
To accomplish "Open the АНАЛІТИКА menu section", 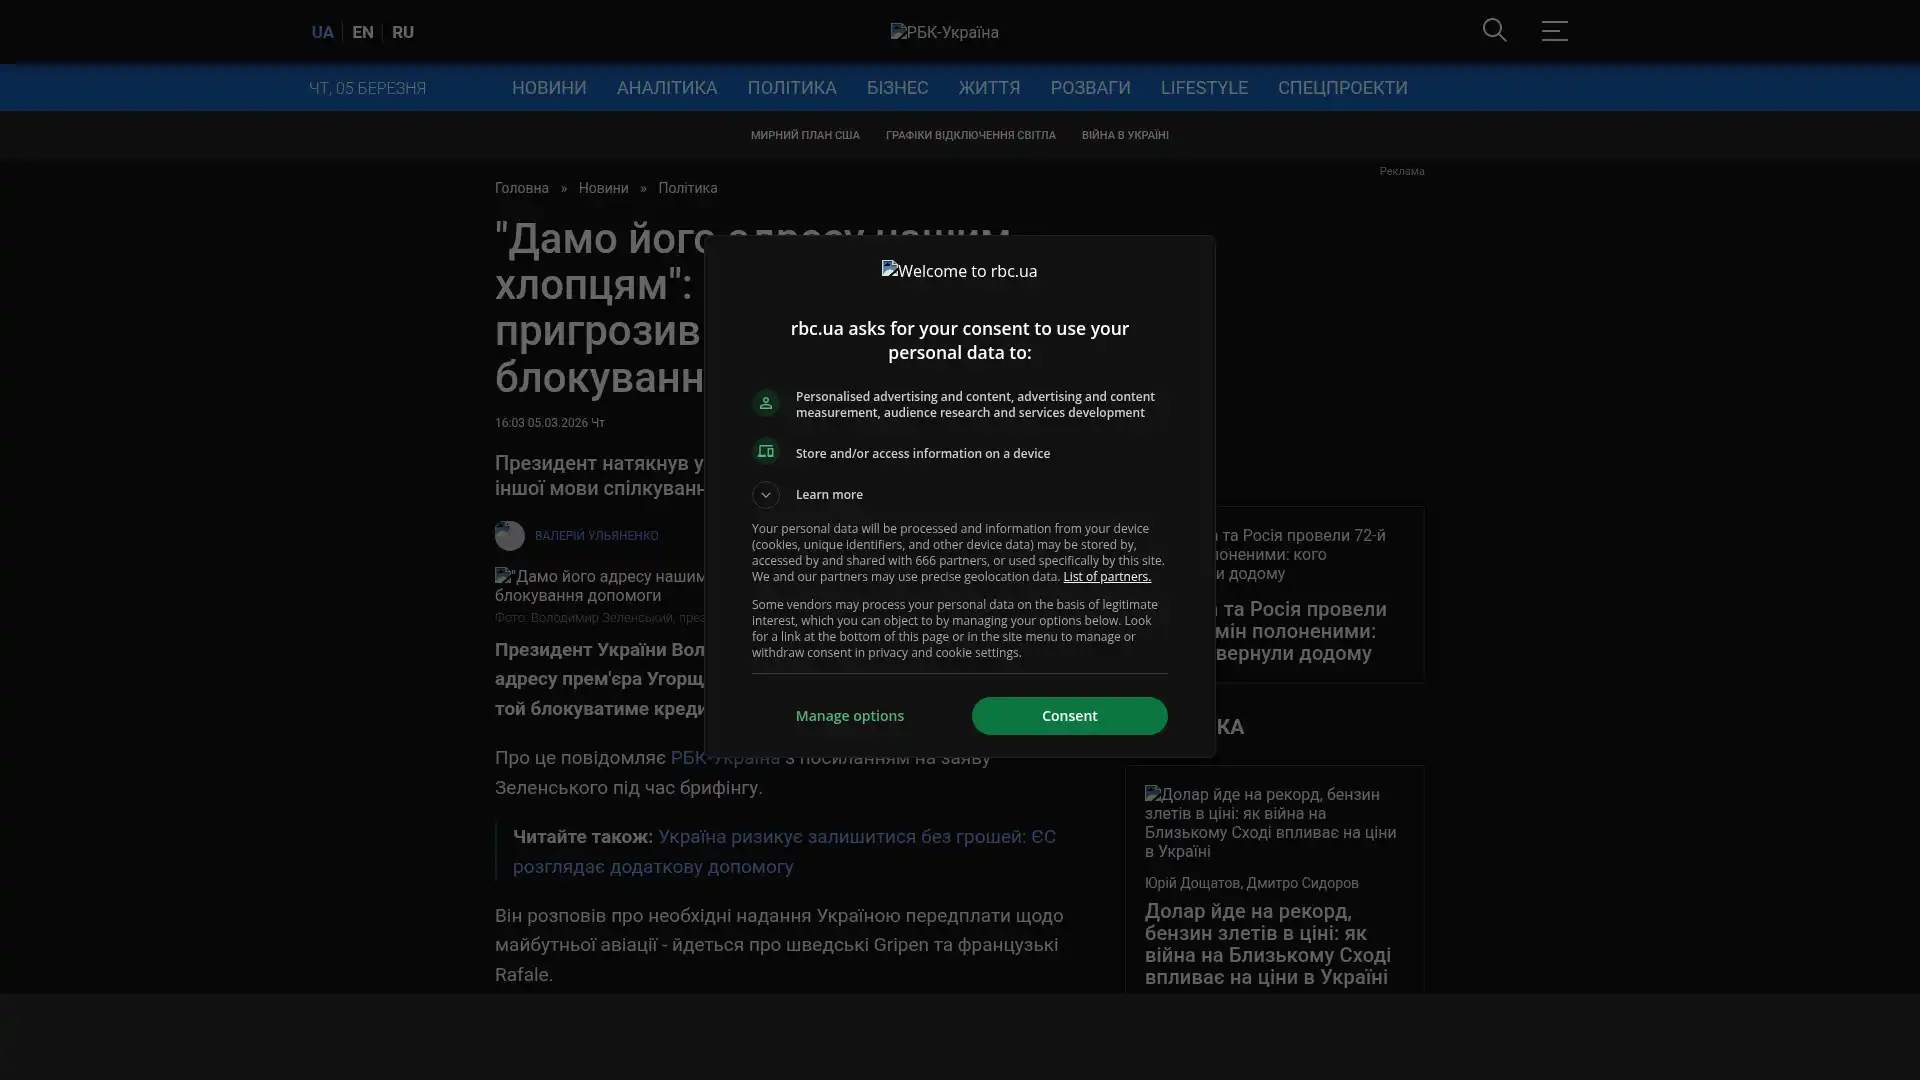I will 666,88.
